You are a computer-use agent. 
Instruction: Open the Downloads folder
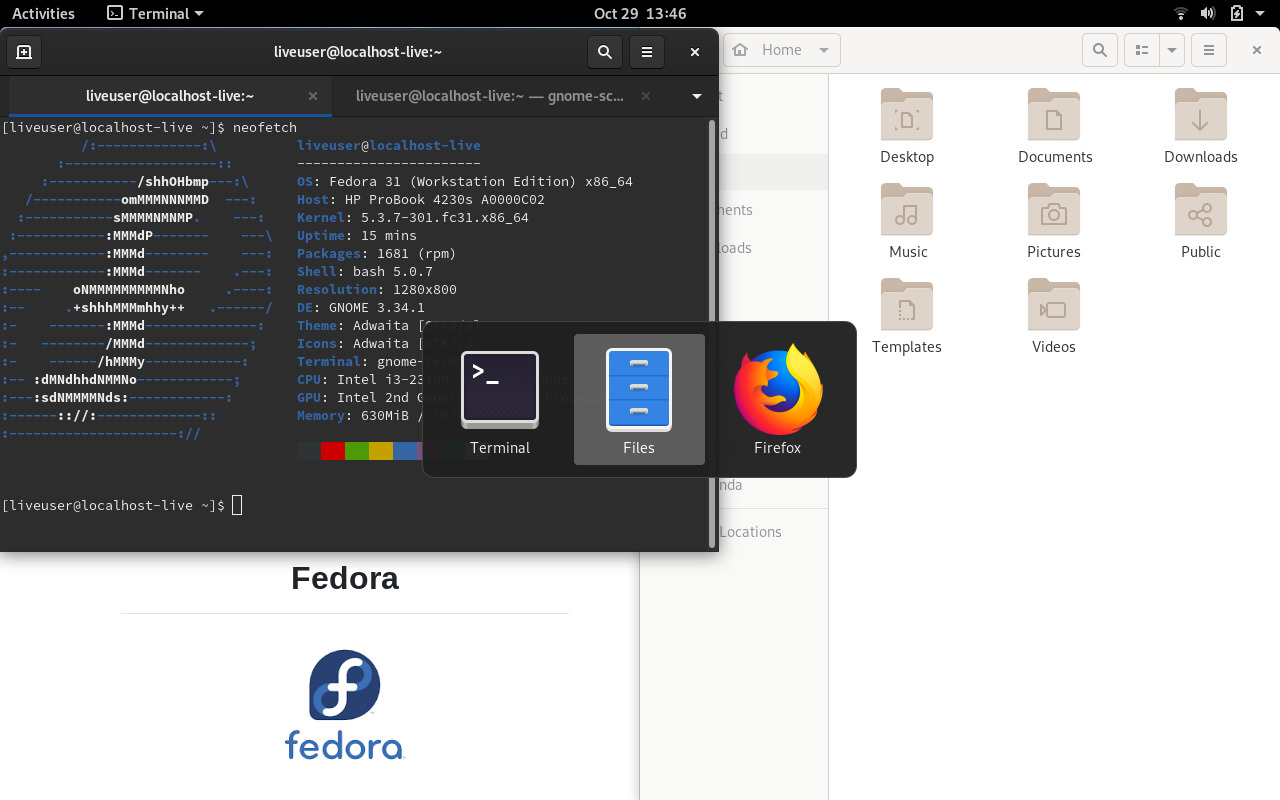tap(1200, 125)
